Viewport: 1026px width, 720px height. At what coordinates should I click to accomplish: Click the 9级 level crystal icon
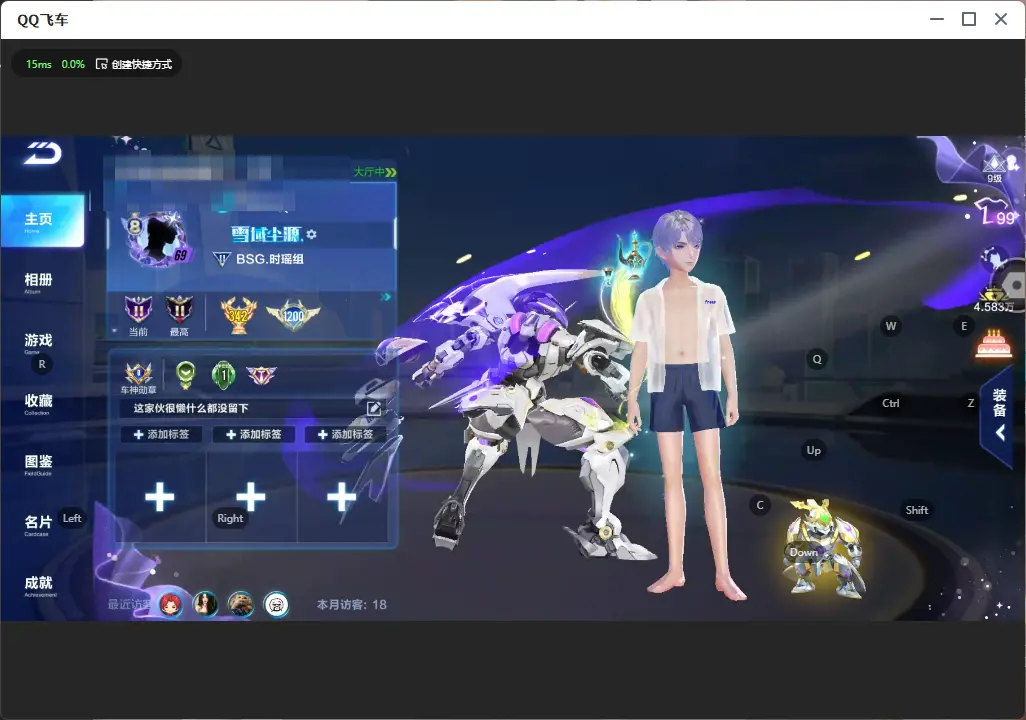coord(995,168)
